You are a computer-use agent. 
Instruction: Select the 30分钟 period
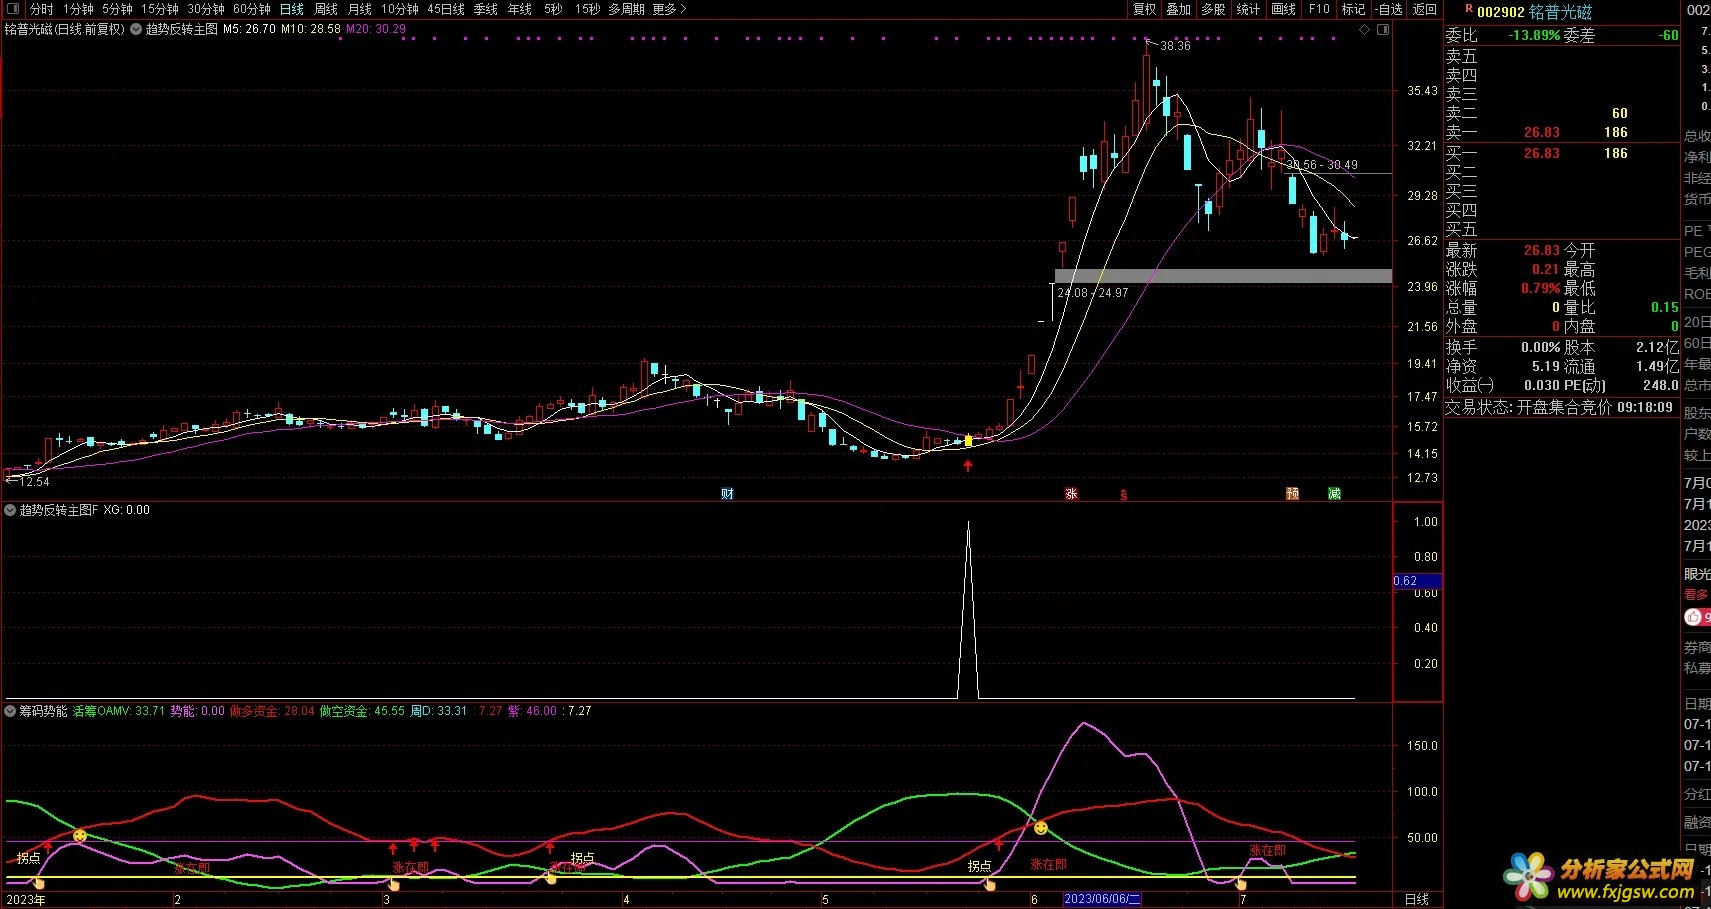click(x=206, y=9)
